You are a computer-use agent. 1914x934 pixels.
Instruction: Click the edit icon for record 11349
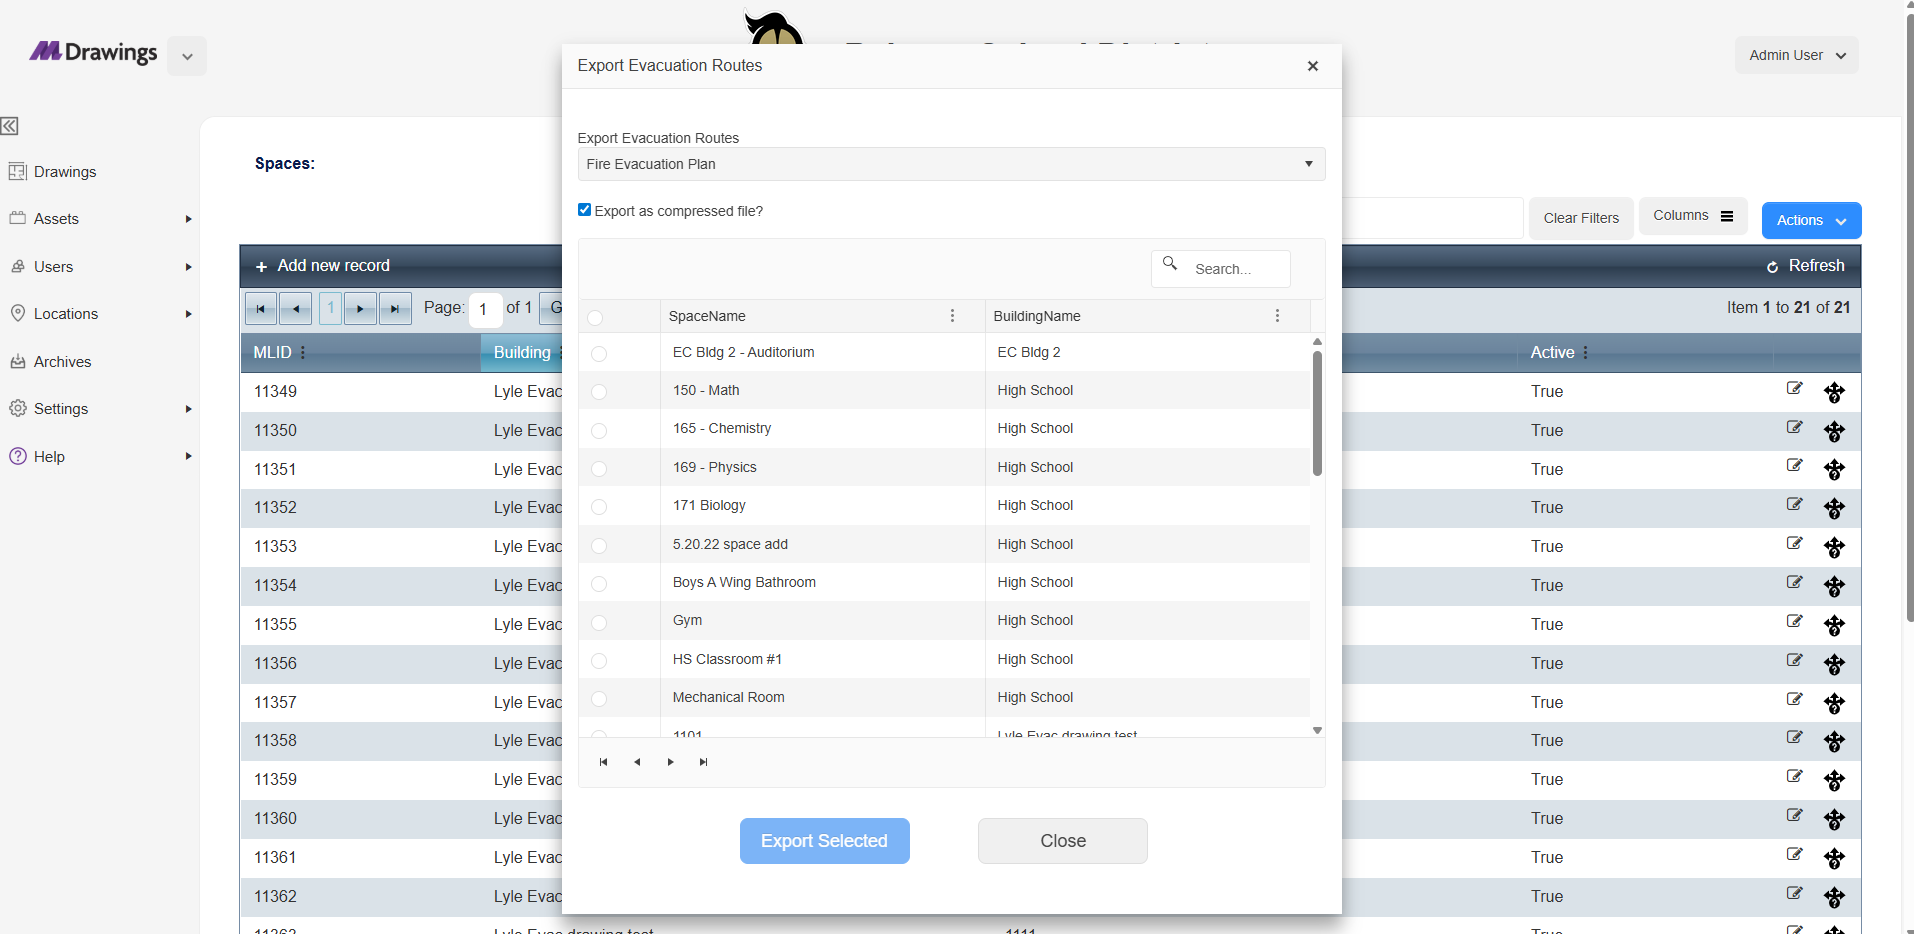[1794, 389]
